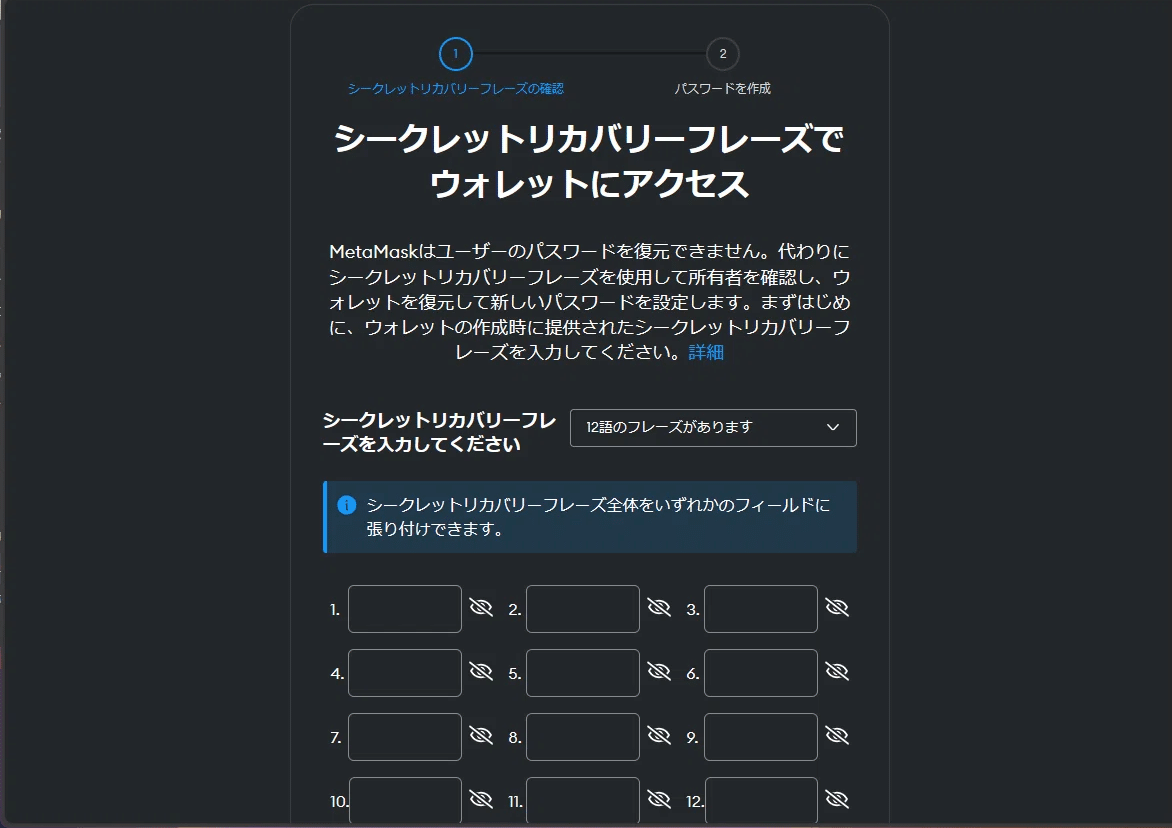Image resolution: width=1172 pixels, height=828 pixels.
Task: Click info banner text about pasting phrase
Action: click(598, 517)
